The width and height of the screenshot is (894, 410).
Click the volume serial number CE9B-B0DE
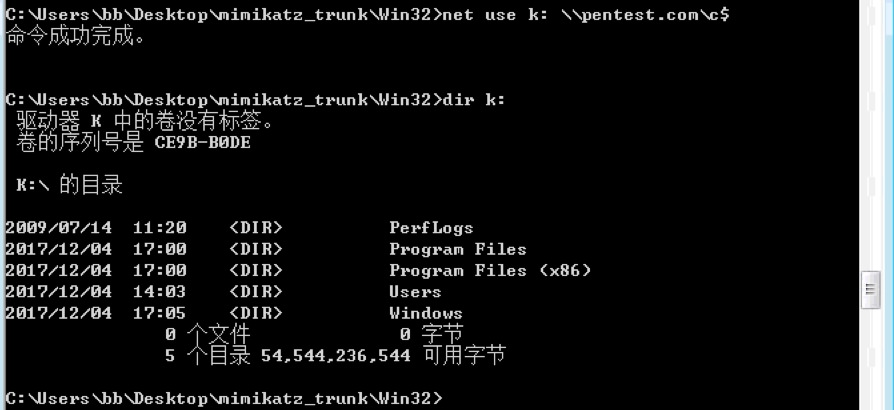(x=202, y=143)
